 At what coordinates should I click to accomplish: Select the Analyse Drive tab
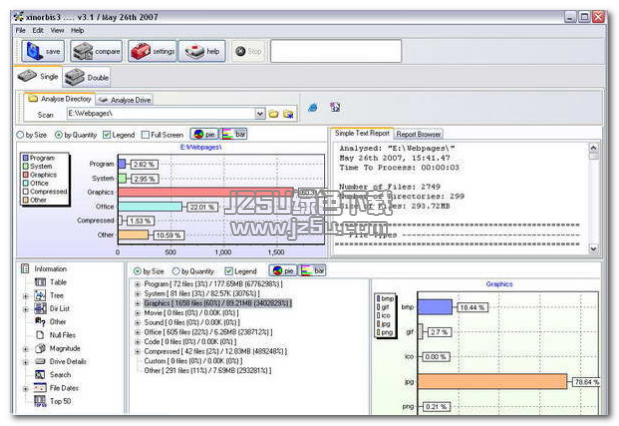(125, 100)
